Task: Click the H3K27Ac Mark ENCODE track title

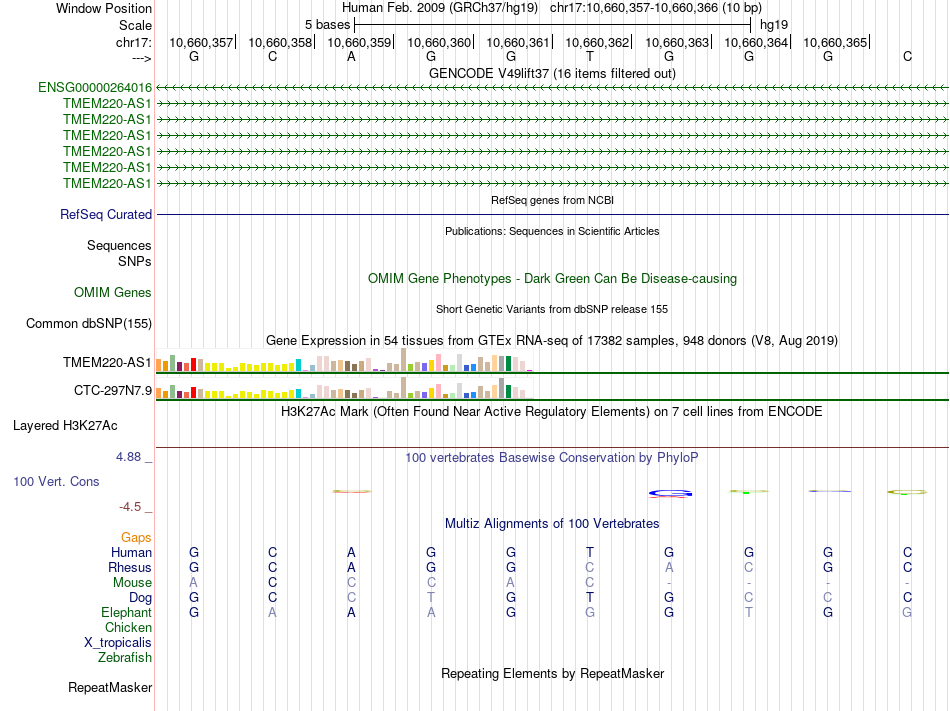Action: coord(552,412)
